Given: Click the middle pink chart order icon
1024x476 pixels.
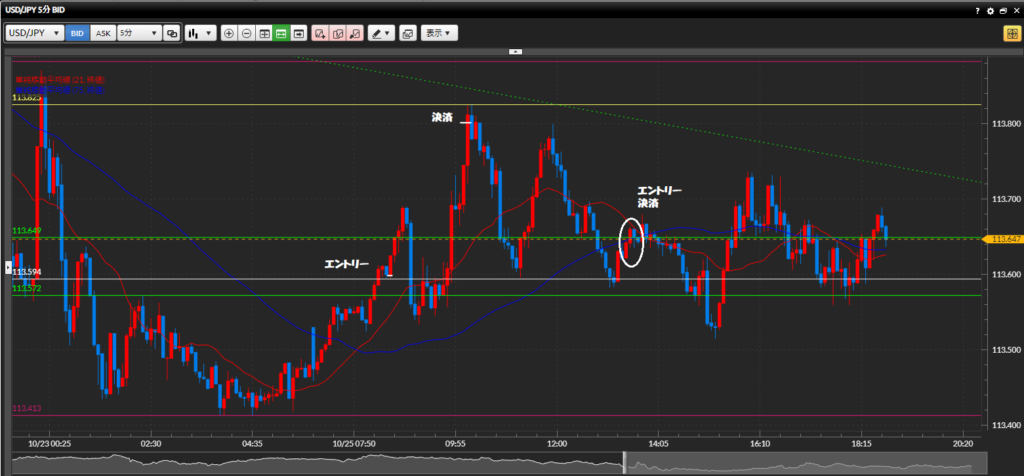Looking at the screenshot, I should (x=338, y=33).
